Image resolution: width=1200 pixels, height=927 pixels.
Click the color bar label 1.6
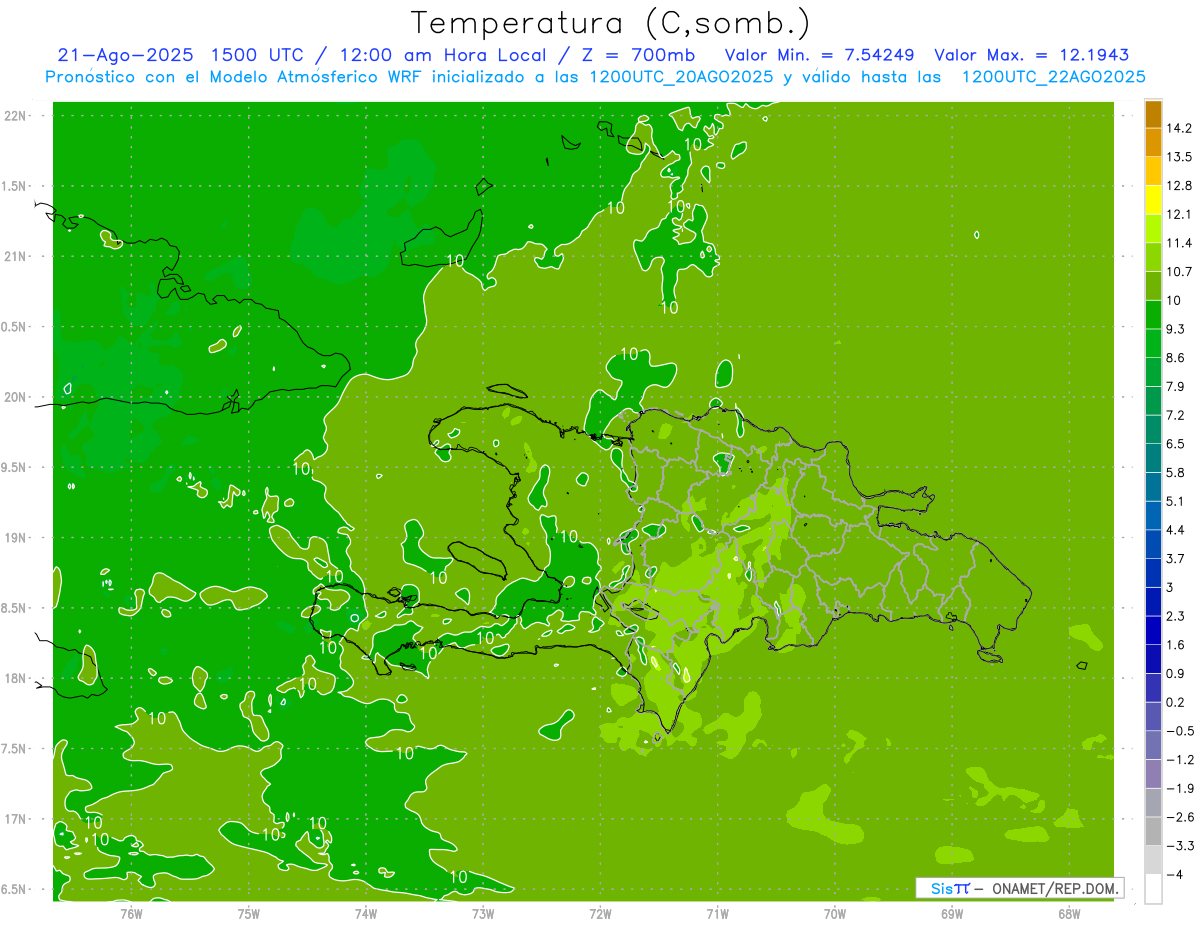1175,645
